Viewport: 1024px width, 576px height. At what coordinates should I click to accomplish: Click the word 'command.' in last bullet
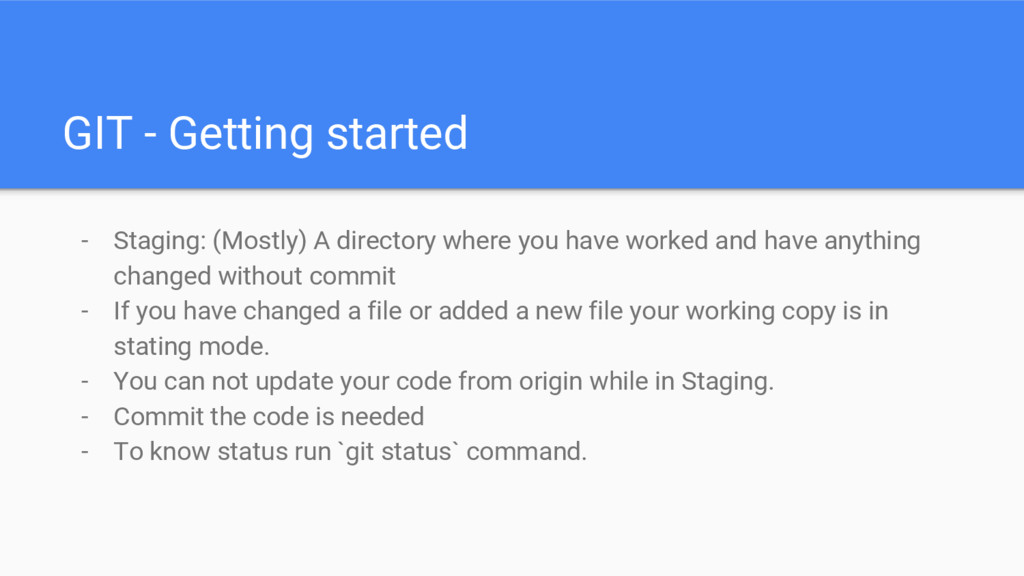pos(526,452)
